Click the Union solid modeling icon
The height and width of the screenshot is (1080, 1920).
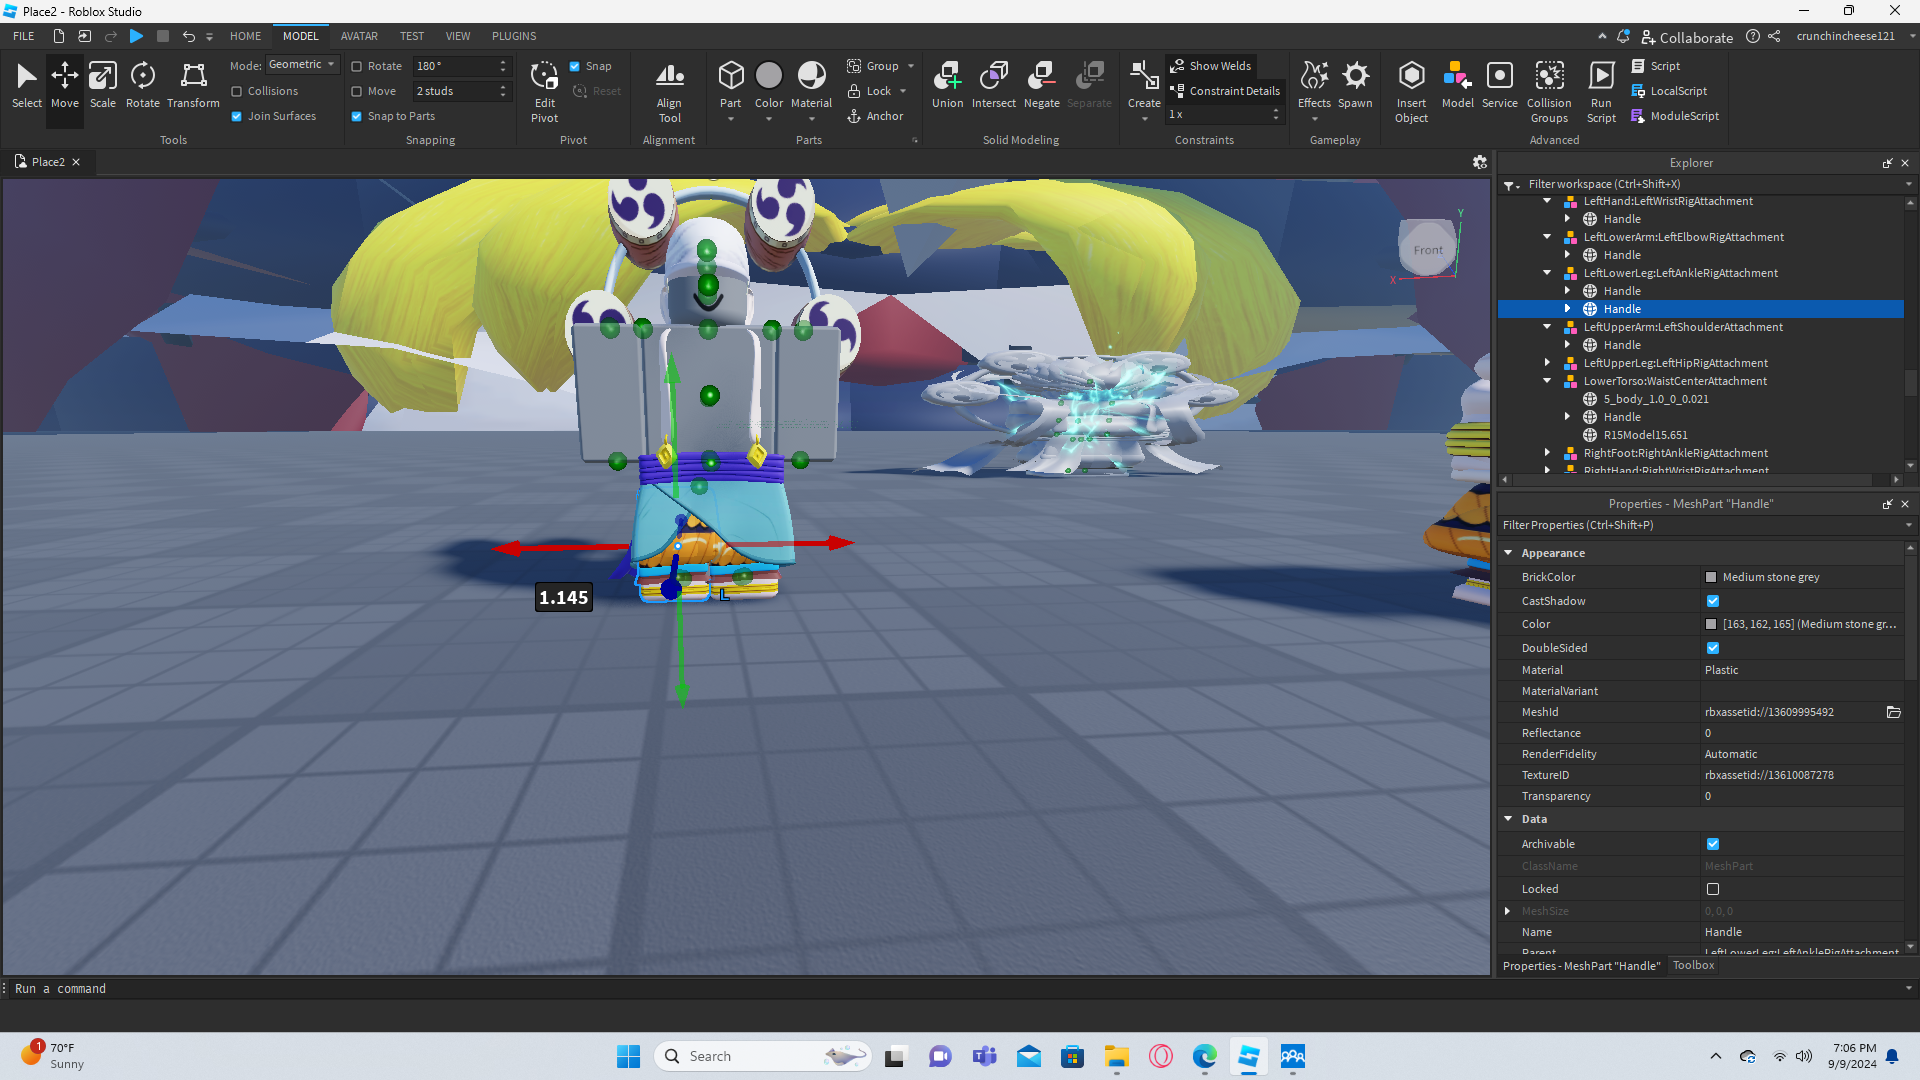(947, 84)
